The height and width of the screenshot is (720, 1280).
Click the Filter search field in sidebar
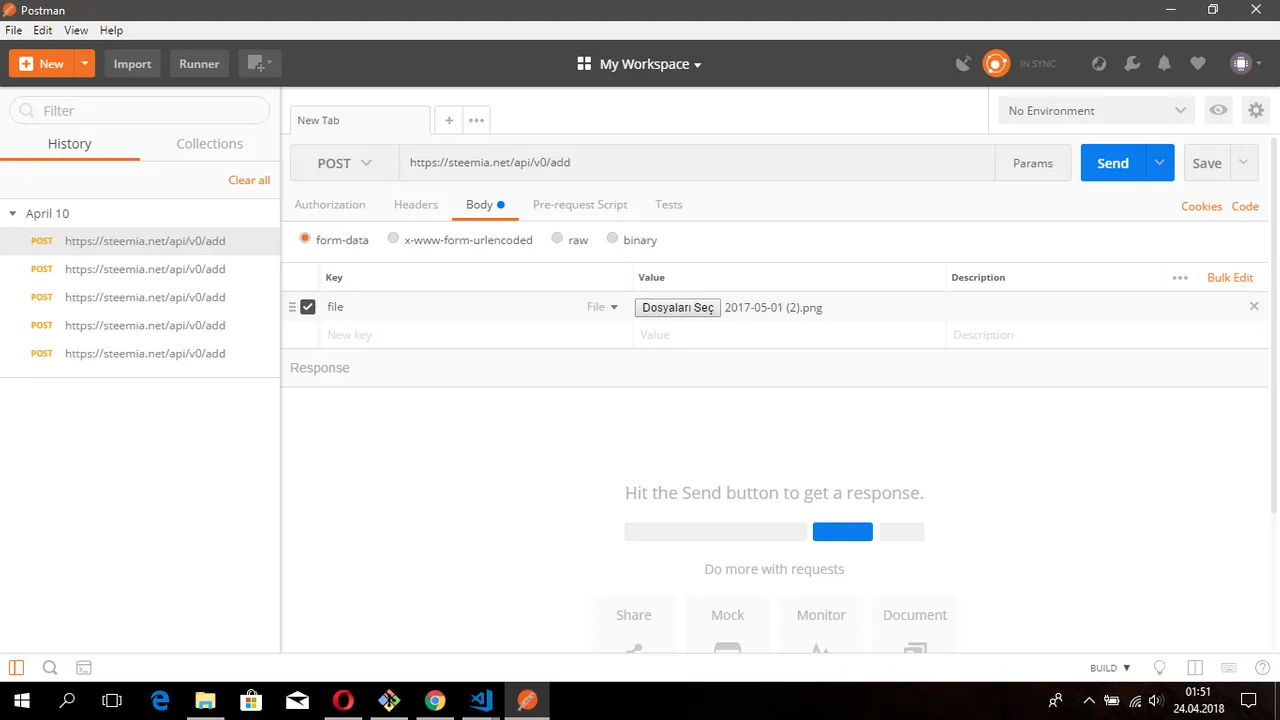coord(140,111)
